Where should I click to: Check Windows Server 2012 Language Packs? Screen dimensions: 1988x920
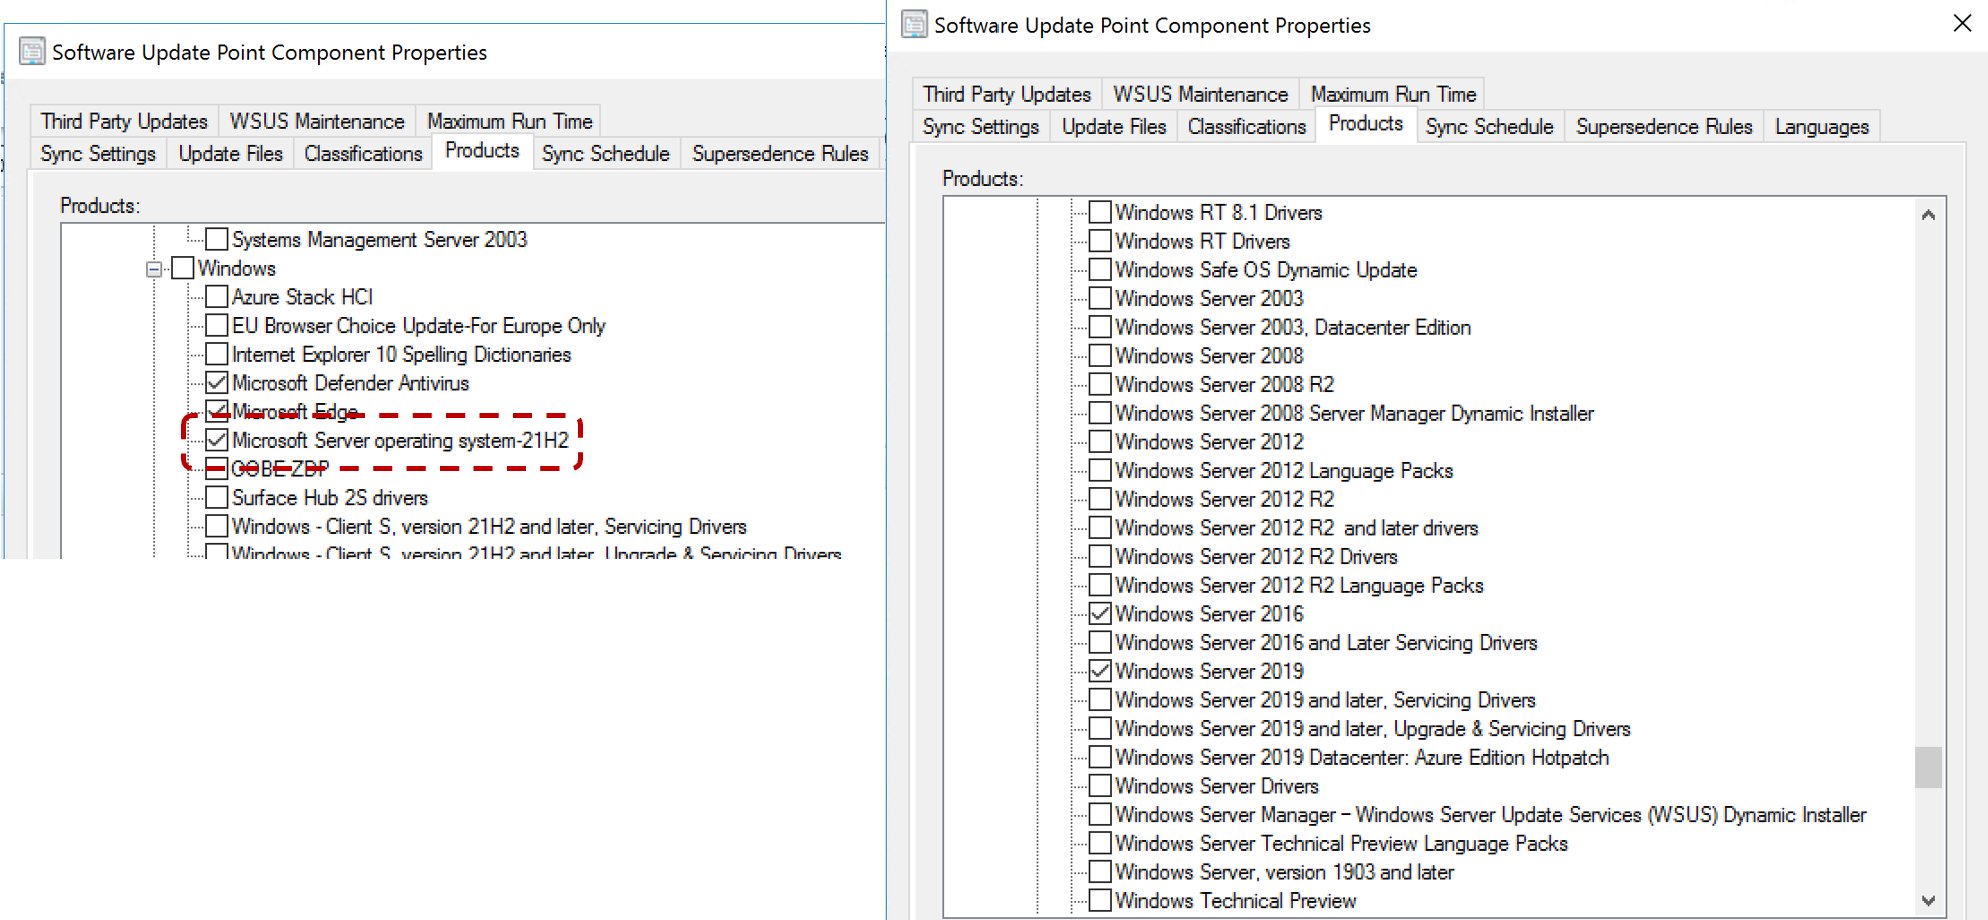click(x=1100, y=470)
